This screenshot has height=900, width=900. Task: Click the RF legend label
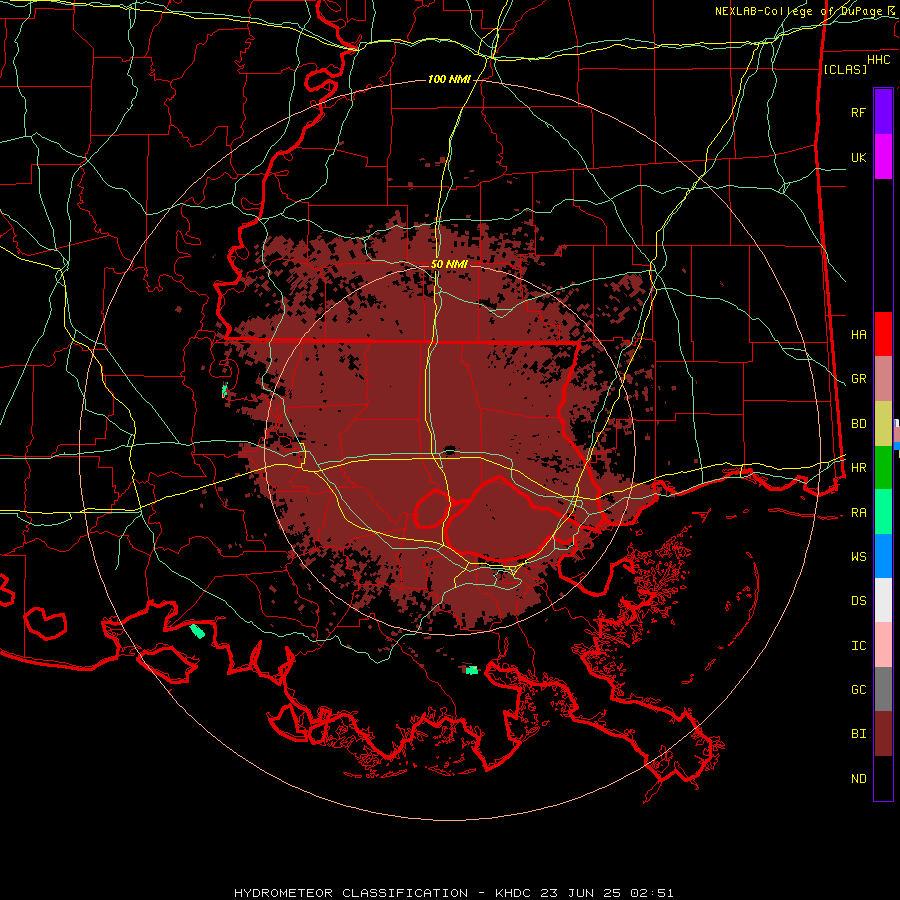point(858,112)
